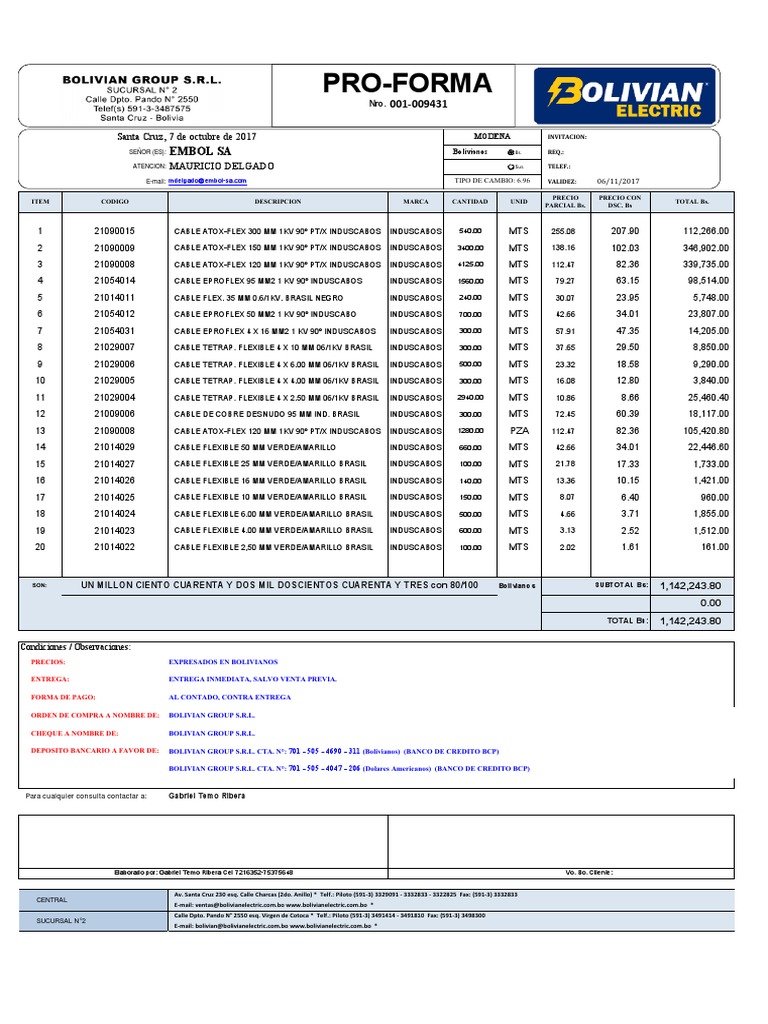Click the TOTAL Bs. column header

pos(692,202)
